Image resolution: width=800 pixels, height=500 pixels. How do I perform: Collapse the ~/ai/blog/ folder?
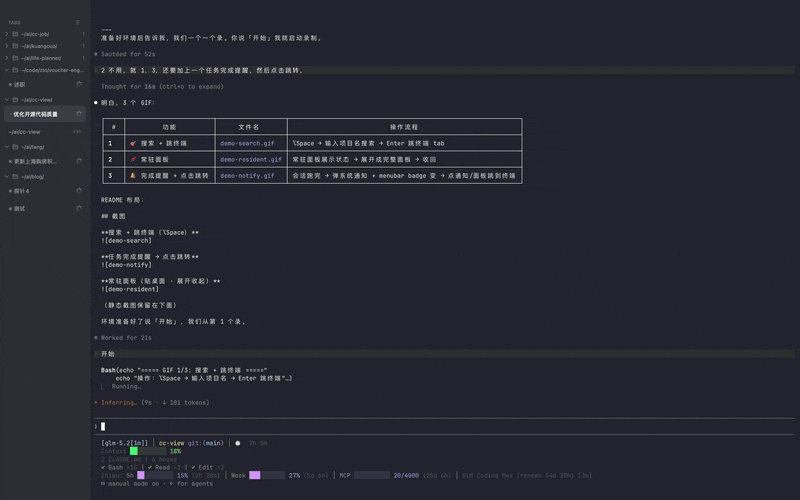click(x=7, y=177)
